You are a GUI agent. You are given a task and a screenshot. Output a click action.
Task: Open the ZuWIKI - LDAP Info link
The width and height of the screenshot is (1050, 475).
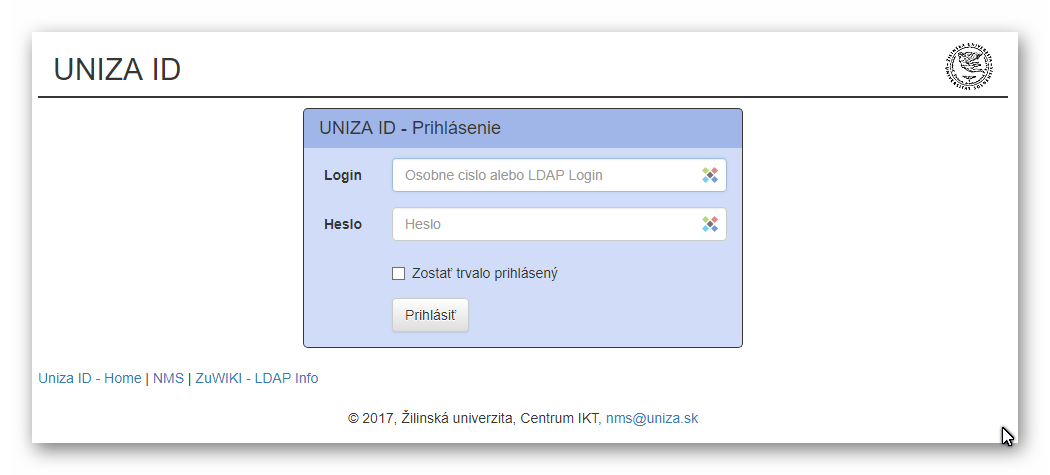point(256,378)
